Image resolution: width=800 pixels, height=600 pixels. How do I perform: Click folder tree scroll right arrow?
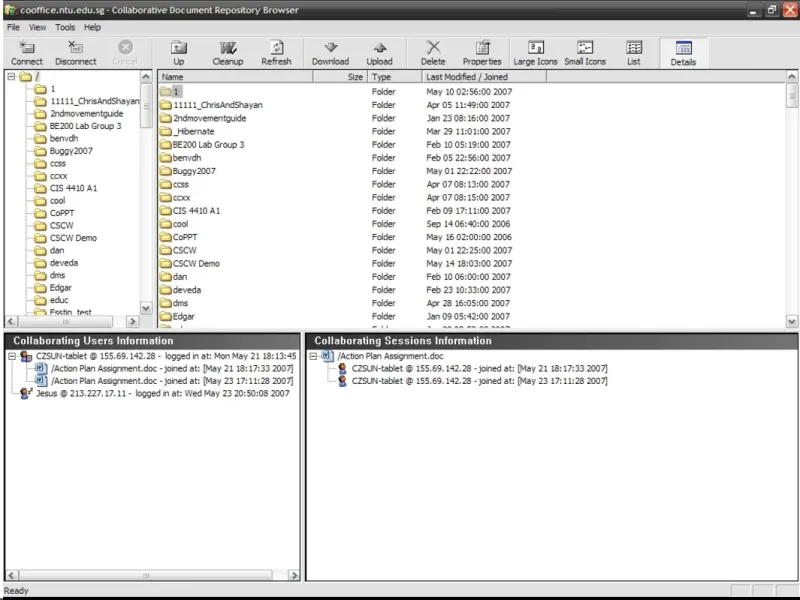click(x=133, y=321)
